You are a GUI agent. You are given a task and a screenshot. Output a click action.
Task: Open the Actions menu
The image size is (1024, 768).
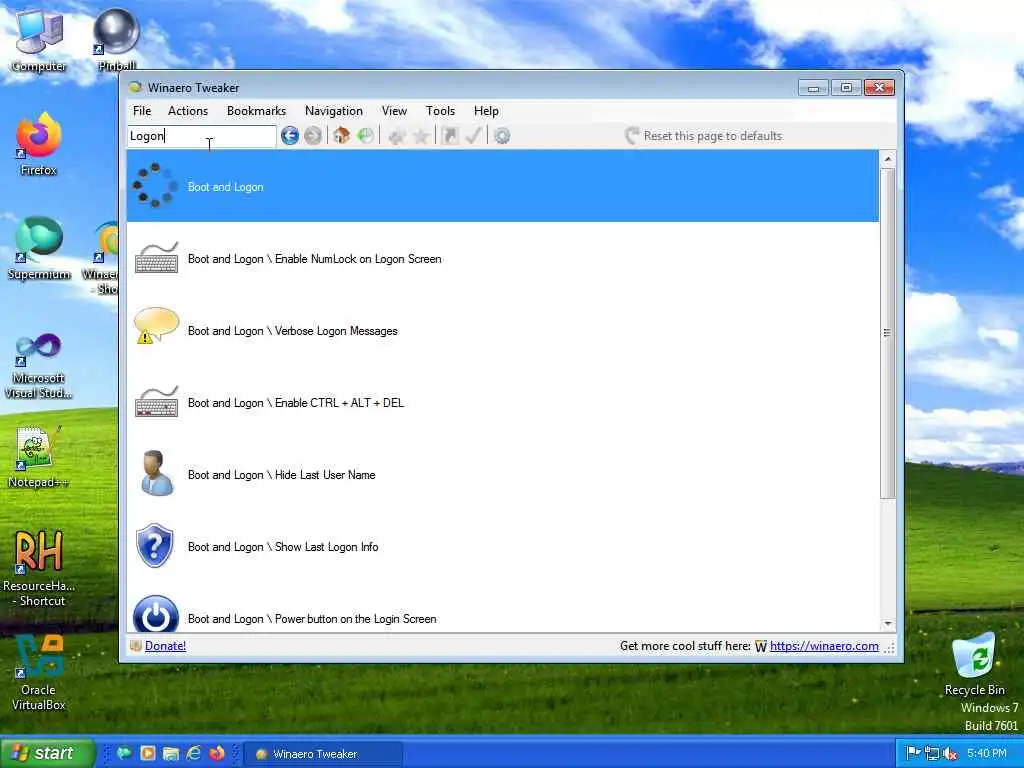[x=188, y=111]
